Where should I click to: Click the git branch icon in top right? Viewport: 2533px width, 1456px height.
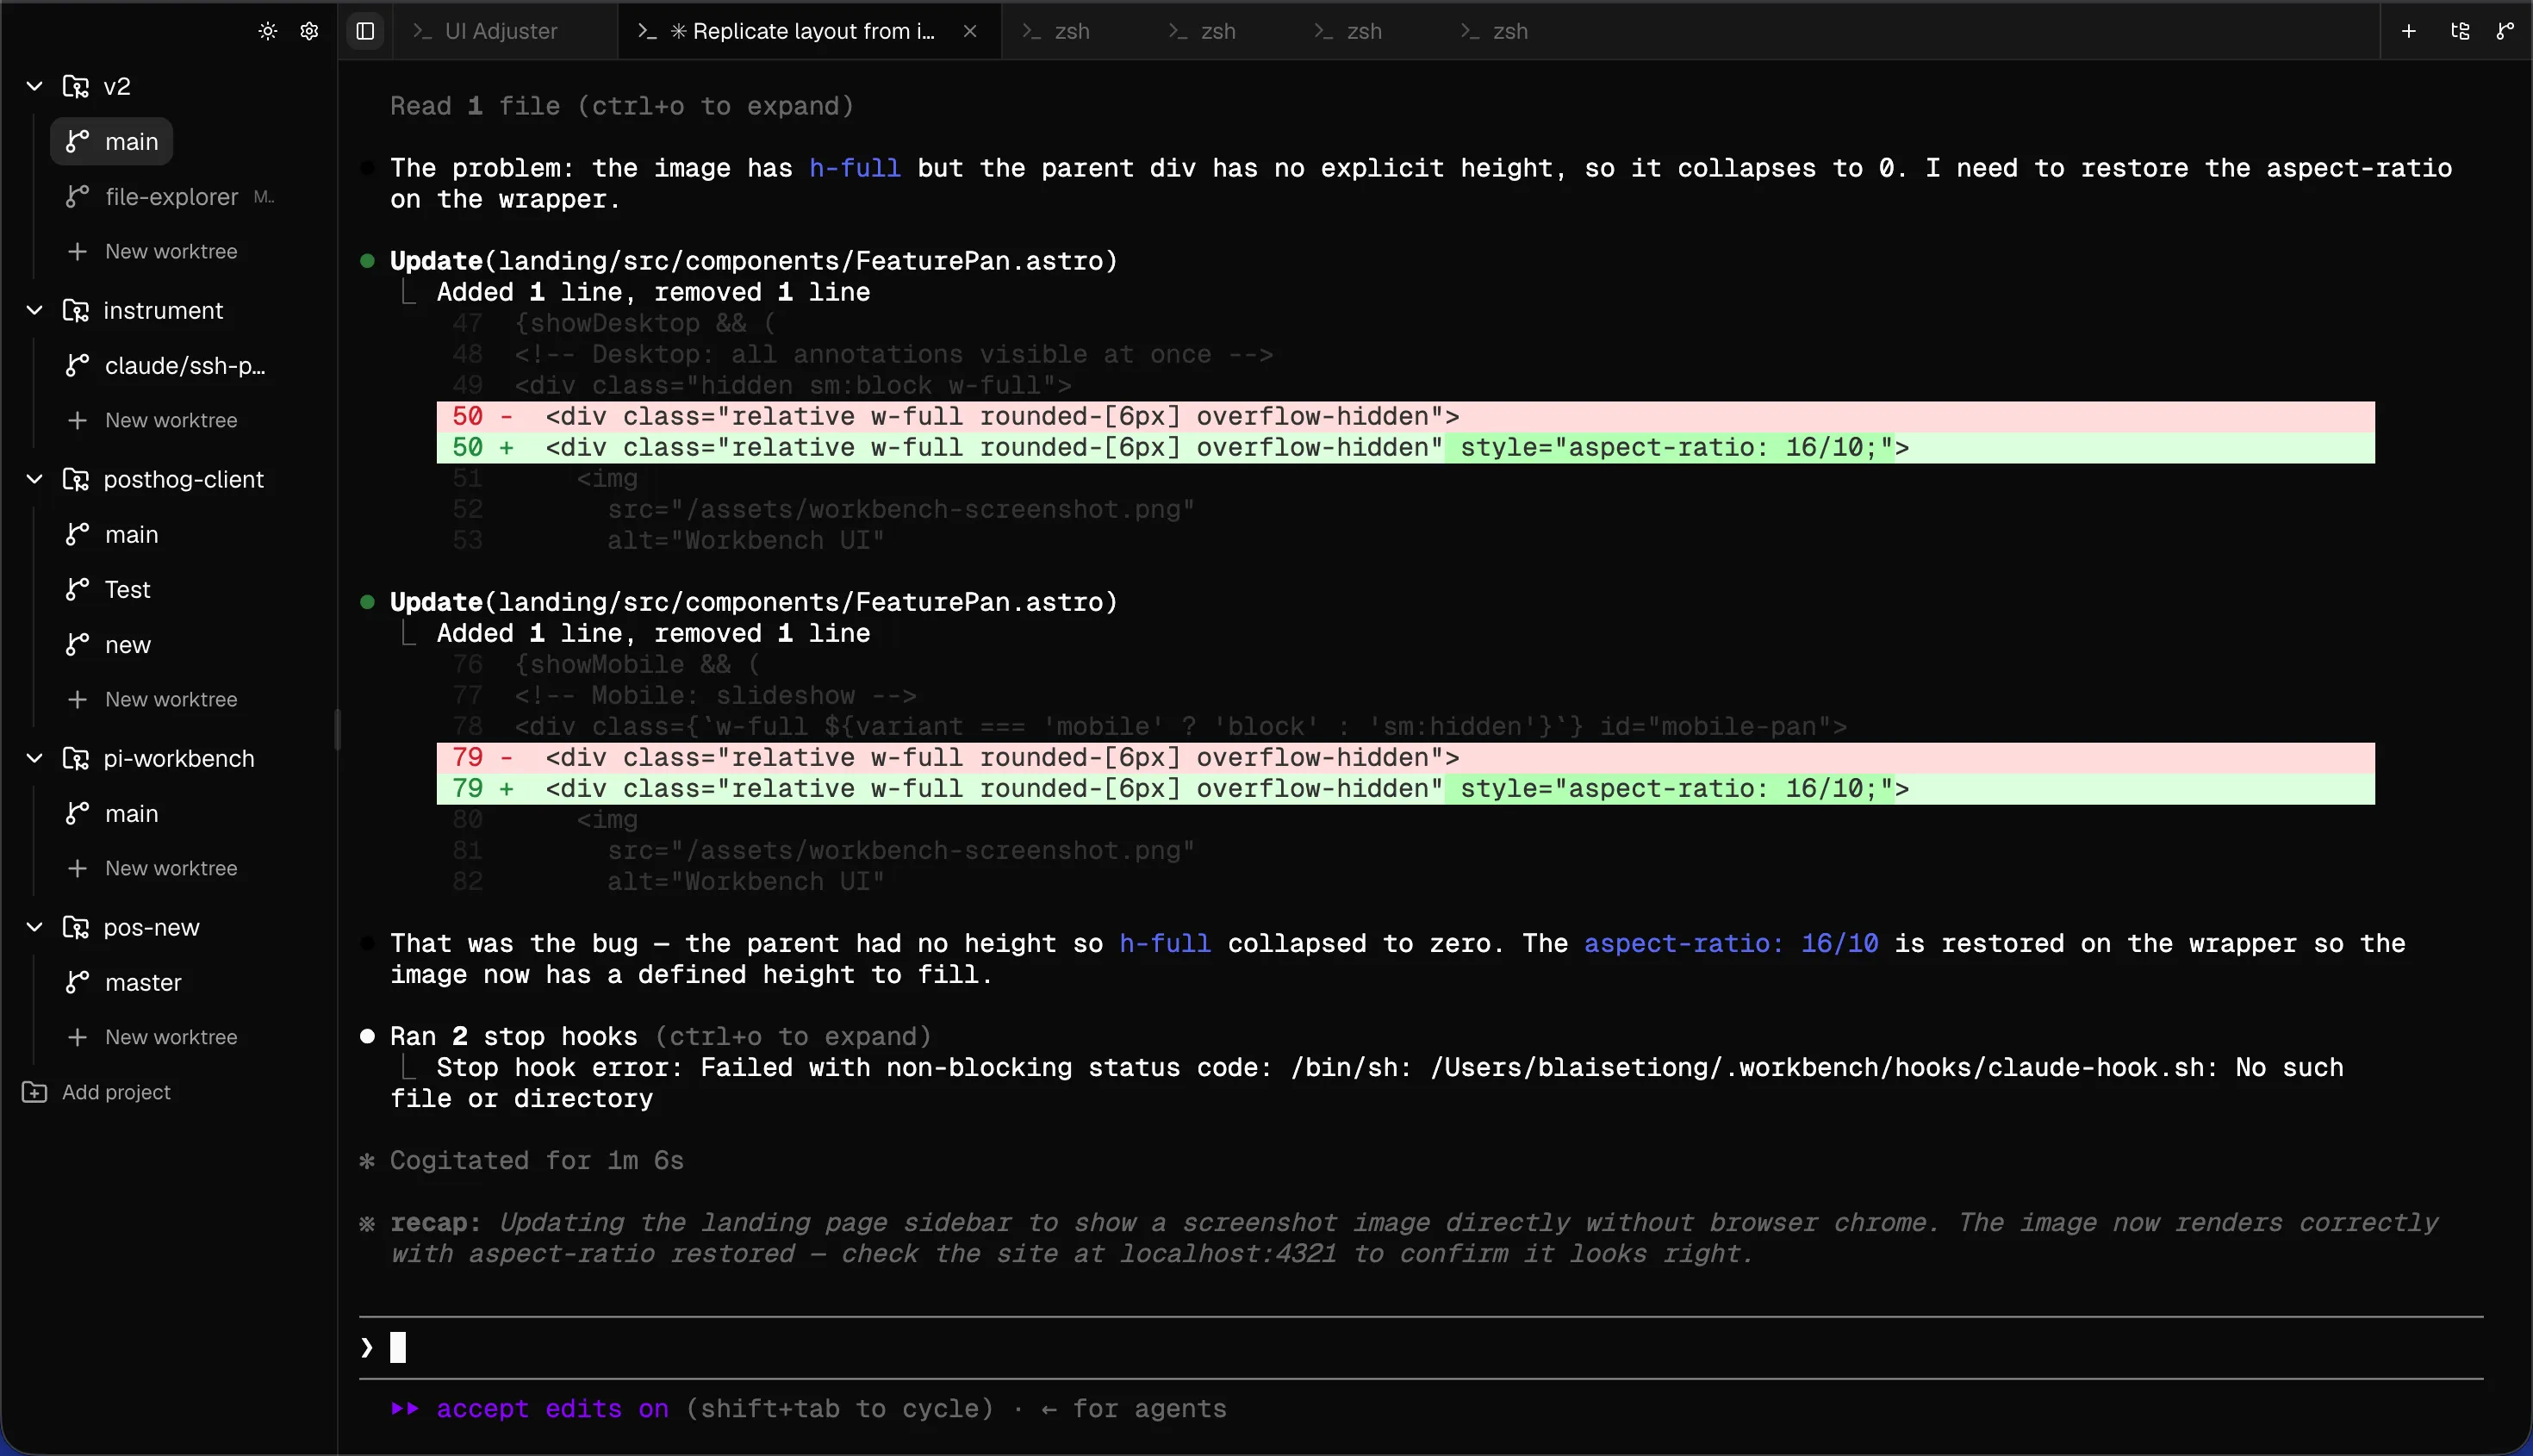click(x=2504, y=31)
